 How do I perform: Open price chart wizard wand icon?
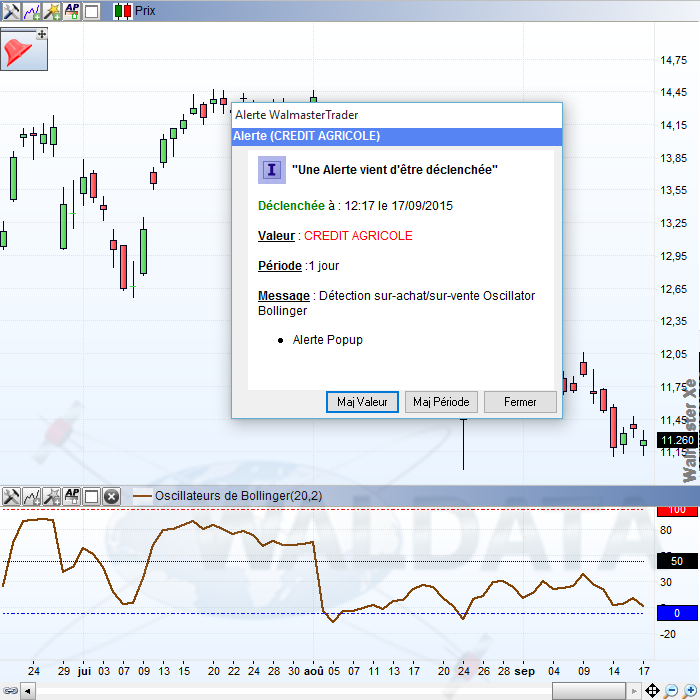[x=52, y=11]
